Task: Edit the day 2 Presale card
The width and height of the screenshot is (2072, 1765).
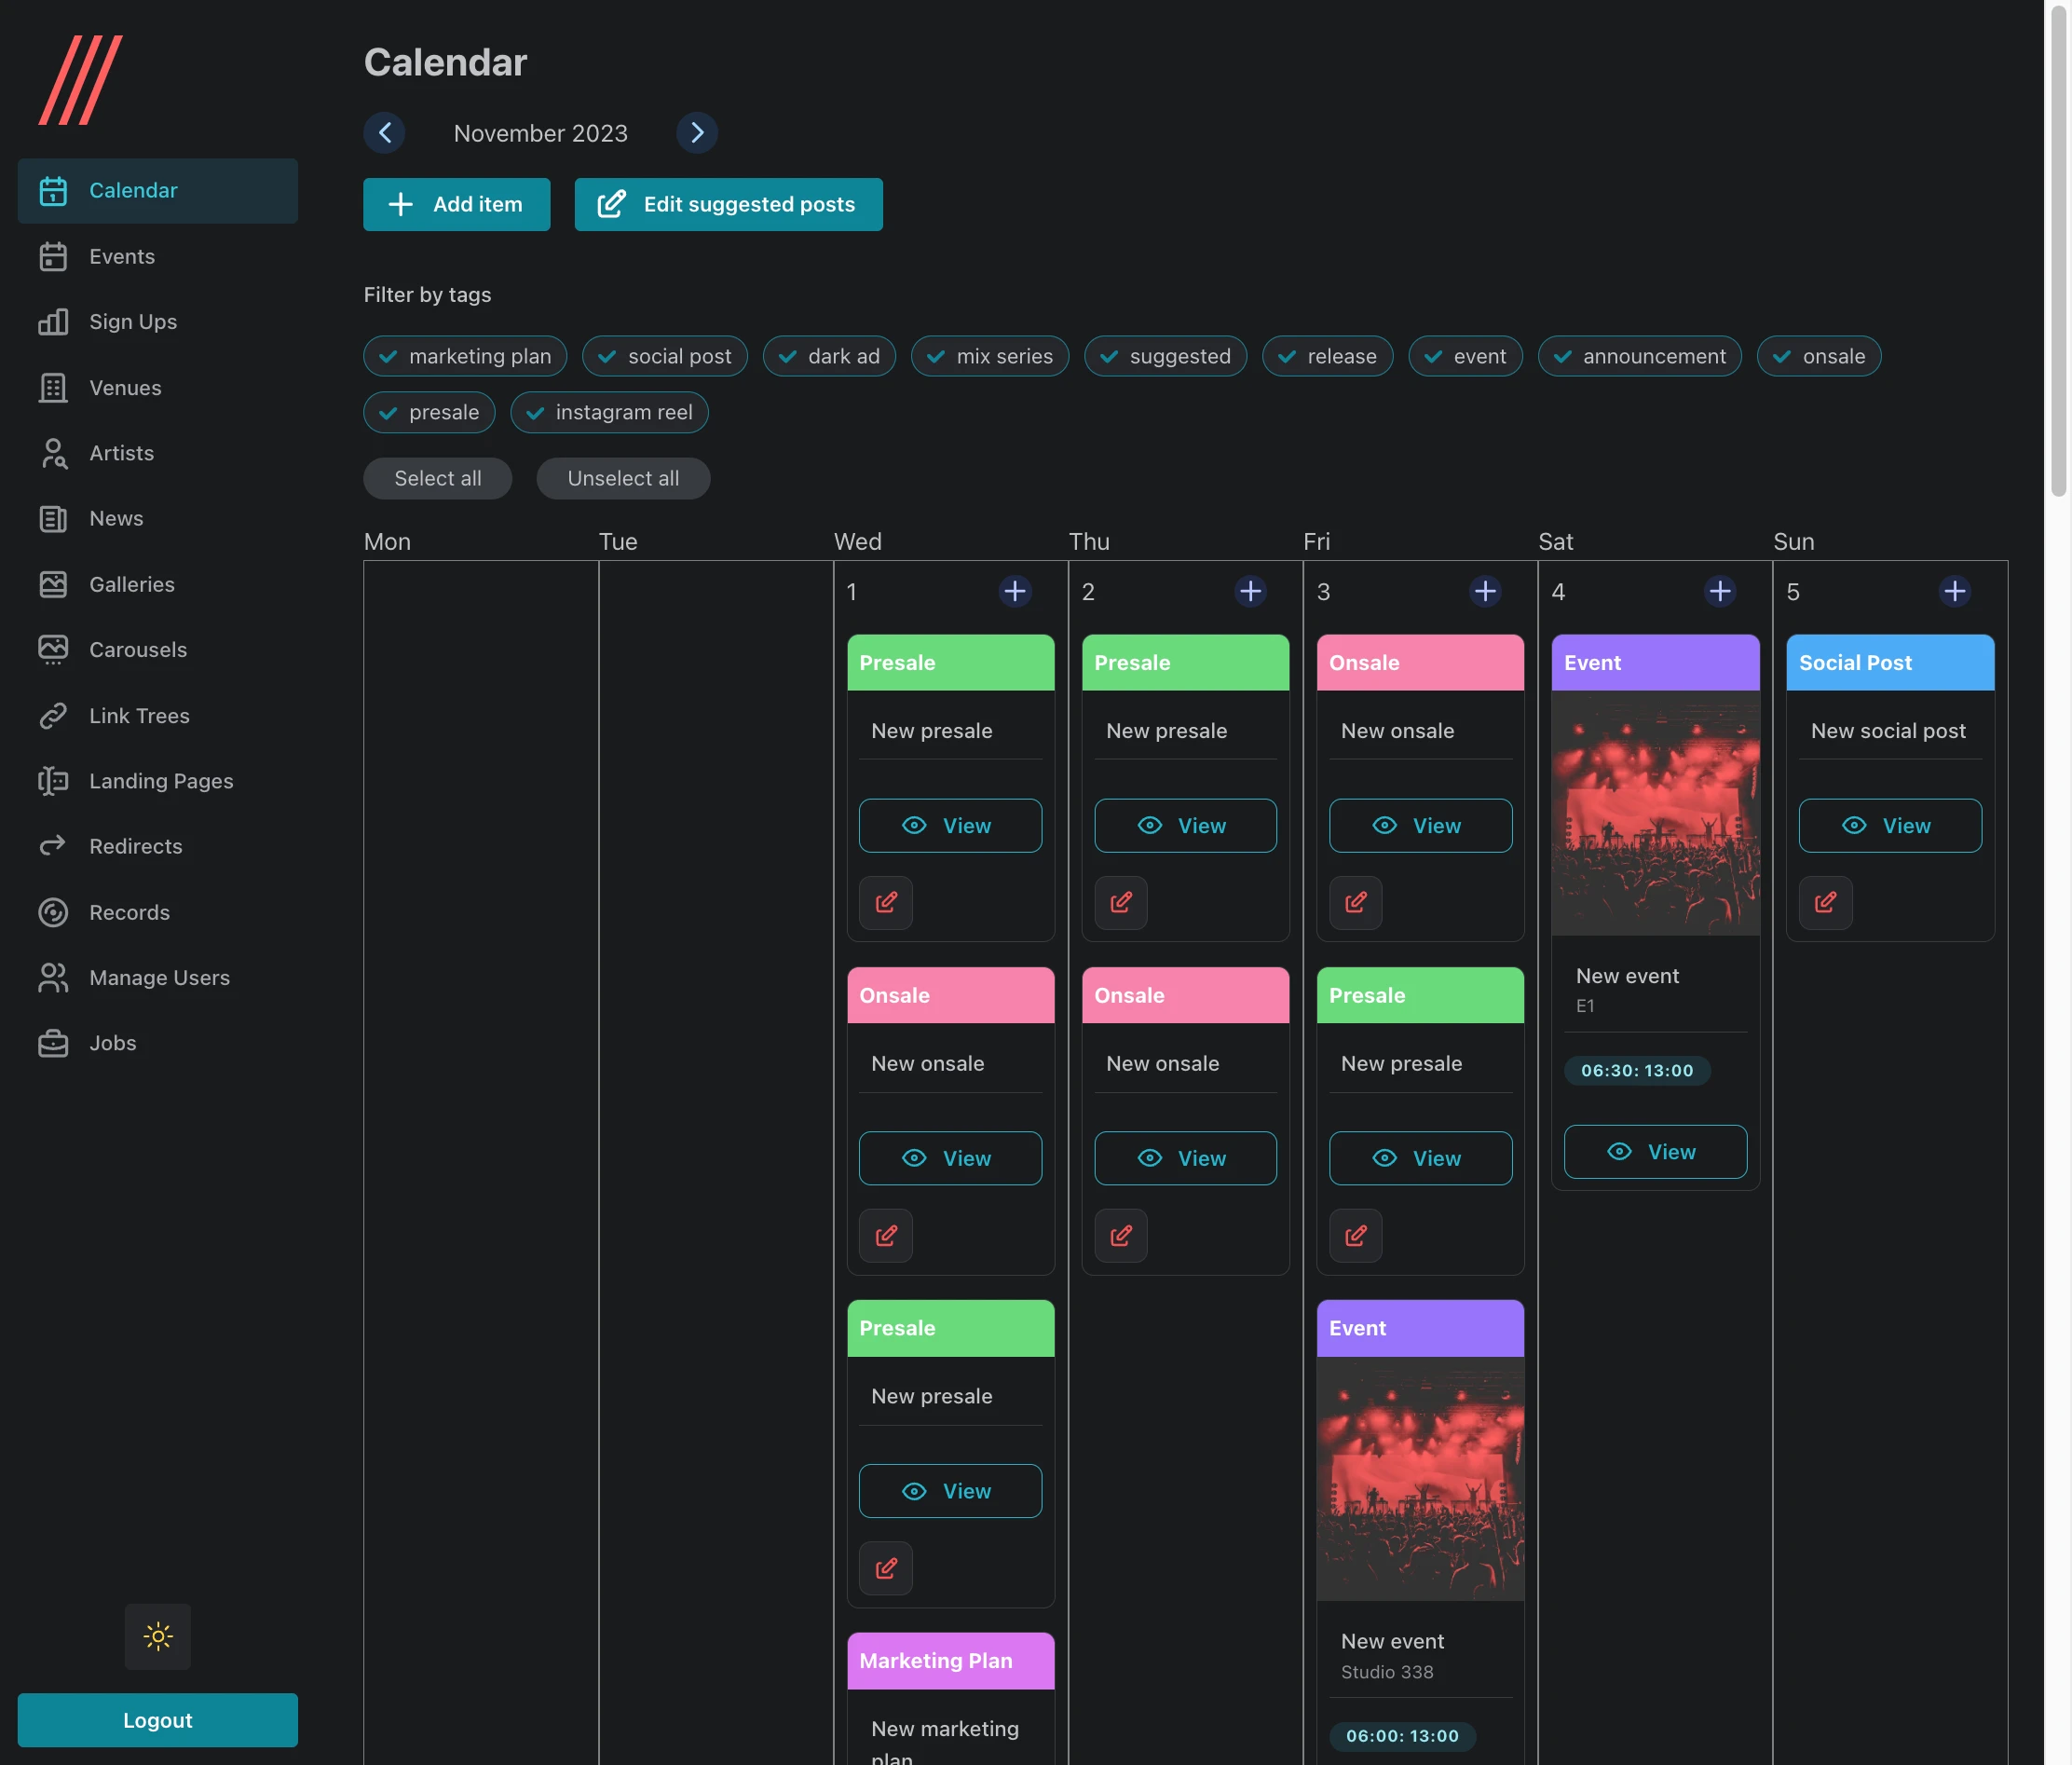Action: coord(1121,903)
